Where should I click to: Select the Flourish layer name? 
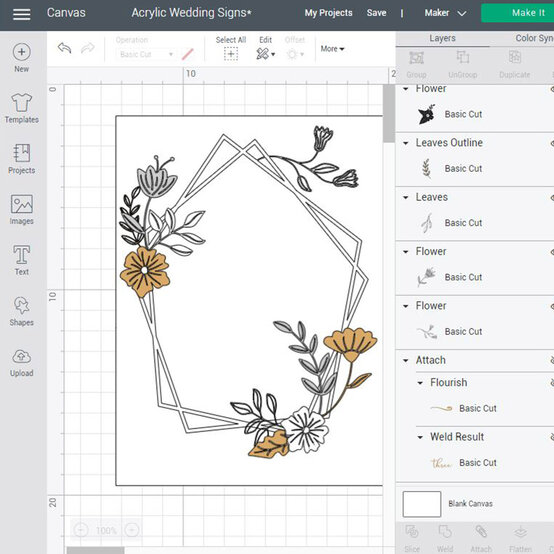[448, 383]
